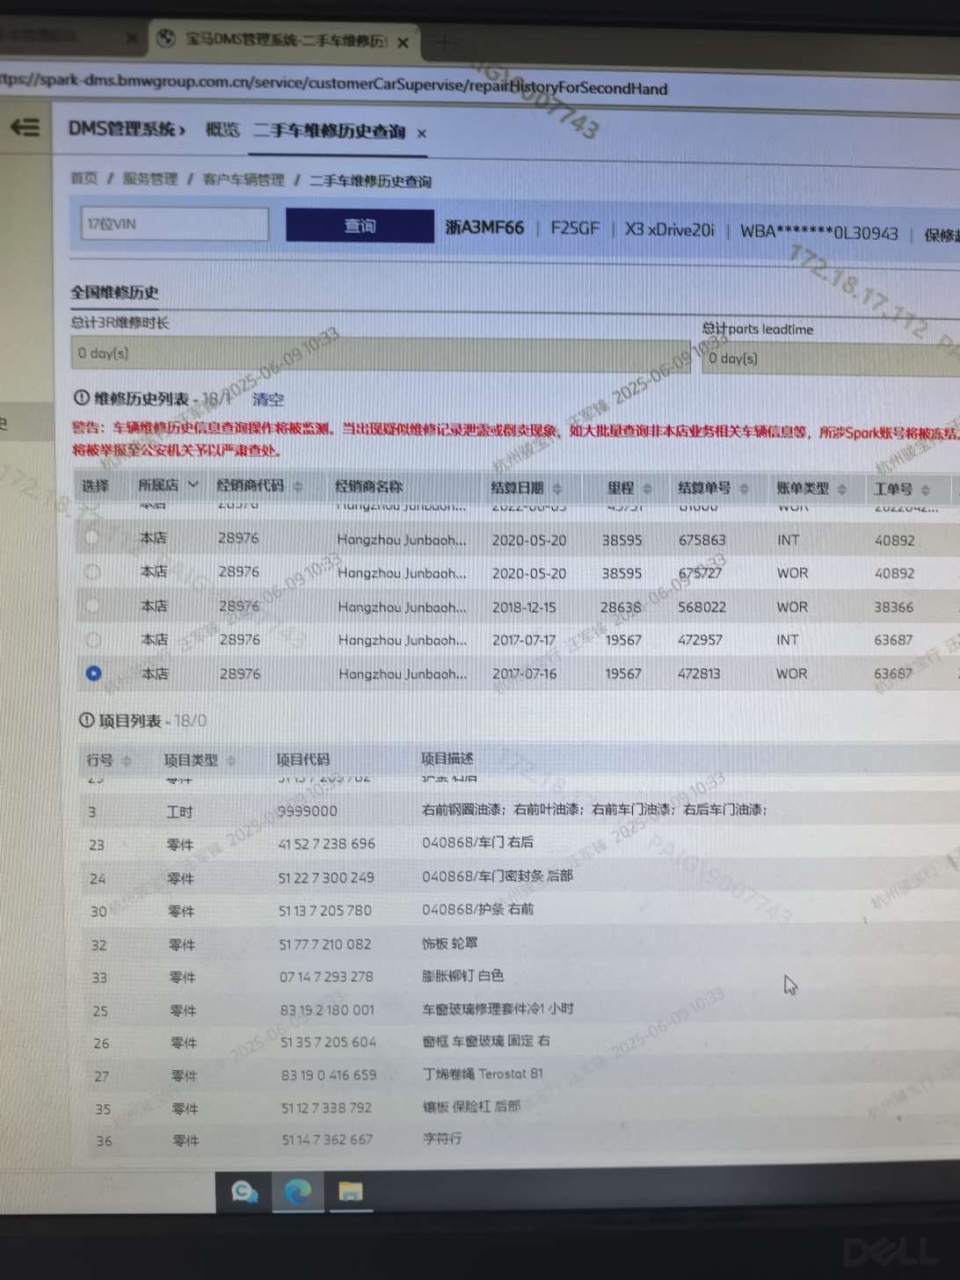Click part code 51 13 7 205 780
This screenshot has height=1280, width=960.
point(325,911)
